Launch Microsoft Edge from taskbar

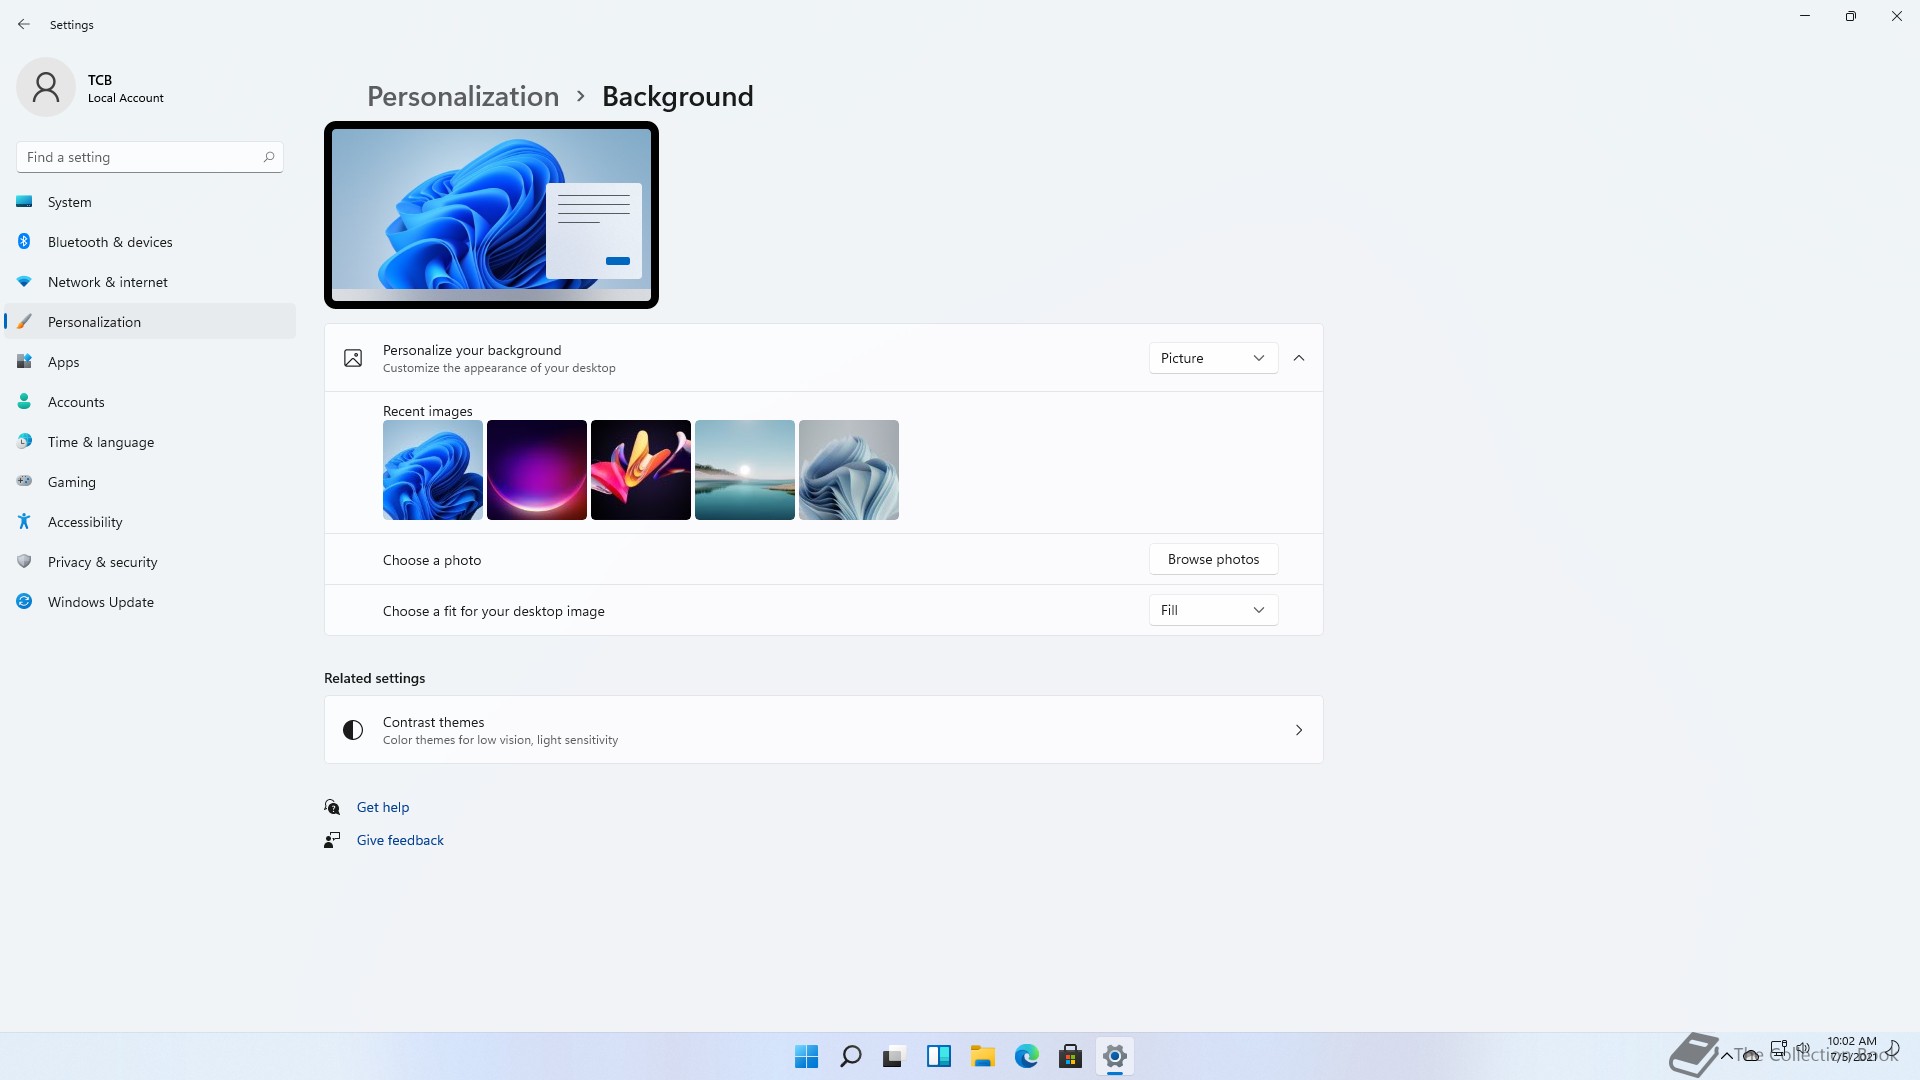[1026, 1056]
